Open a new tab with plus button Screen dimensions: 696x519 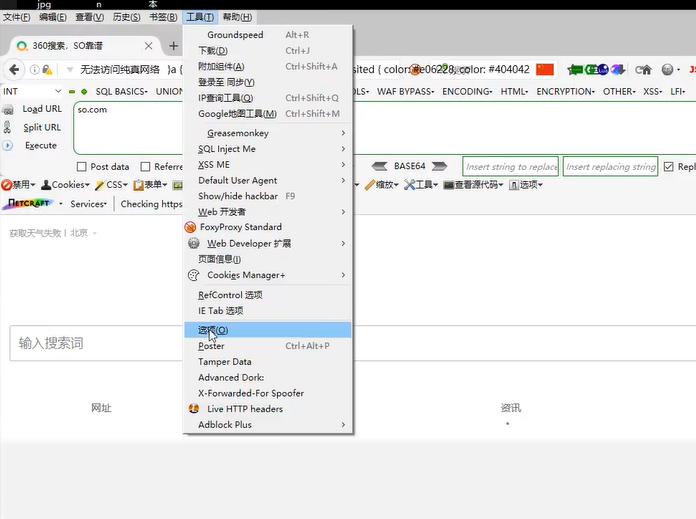[174, 46]
